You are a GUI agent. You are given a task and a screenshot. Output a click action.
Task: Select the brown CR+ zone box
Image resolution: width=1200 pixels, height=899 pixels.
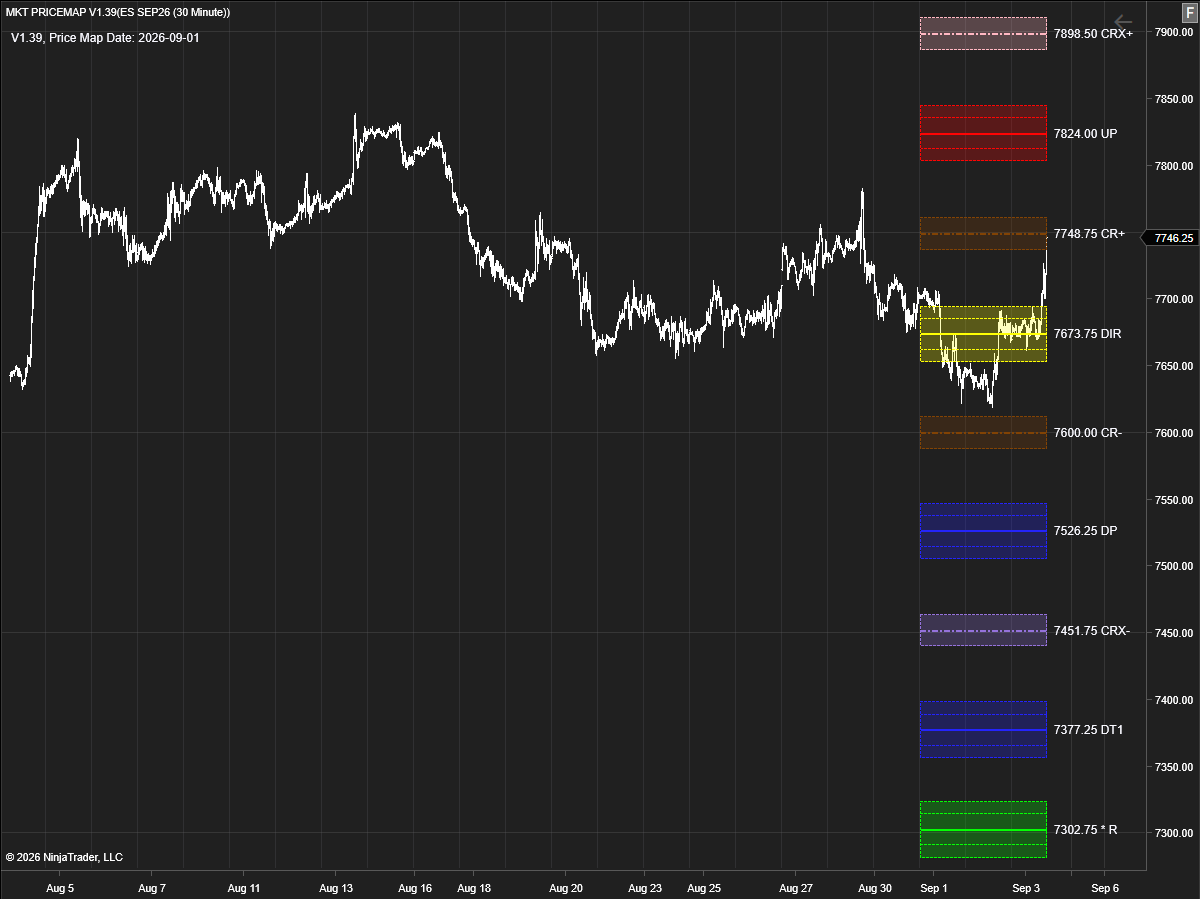983,234
